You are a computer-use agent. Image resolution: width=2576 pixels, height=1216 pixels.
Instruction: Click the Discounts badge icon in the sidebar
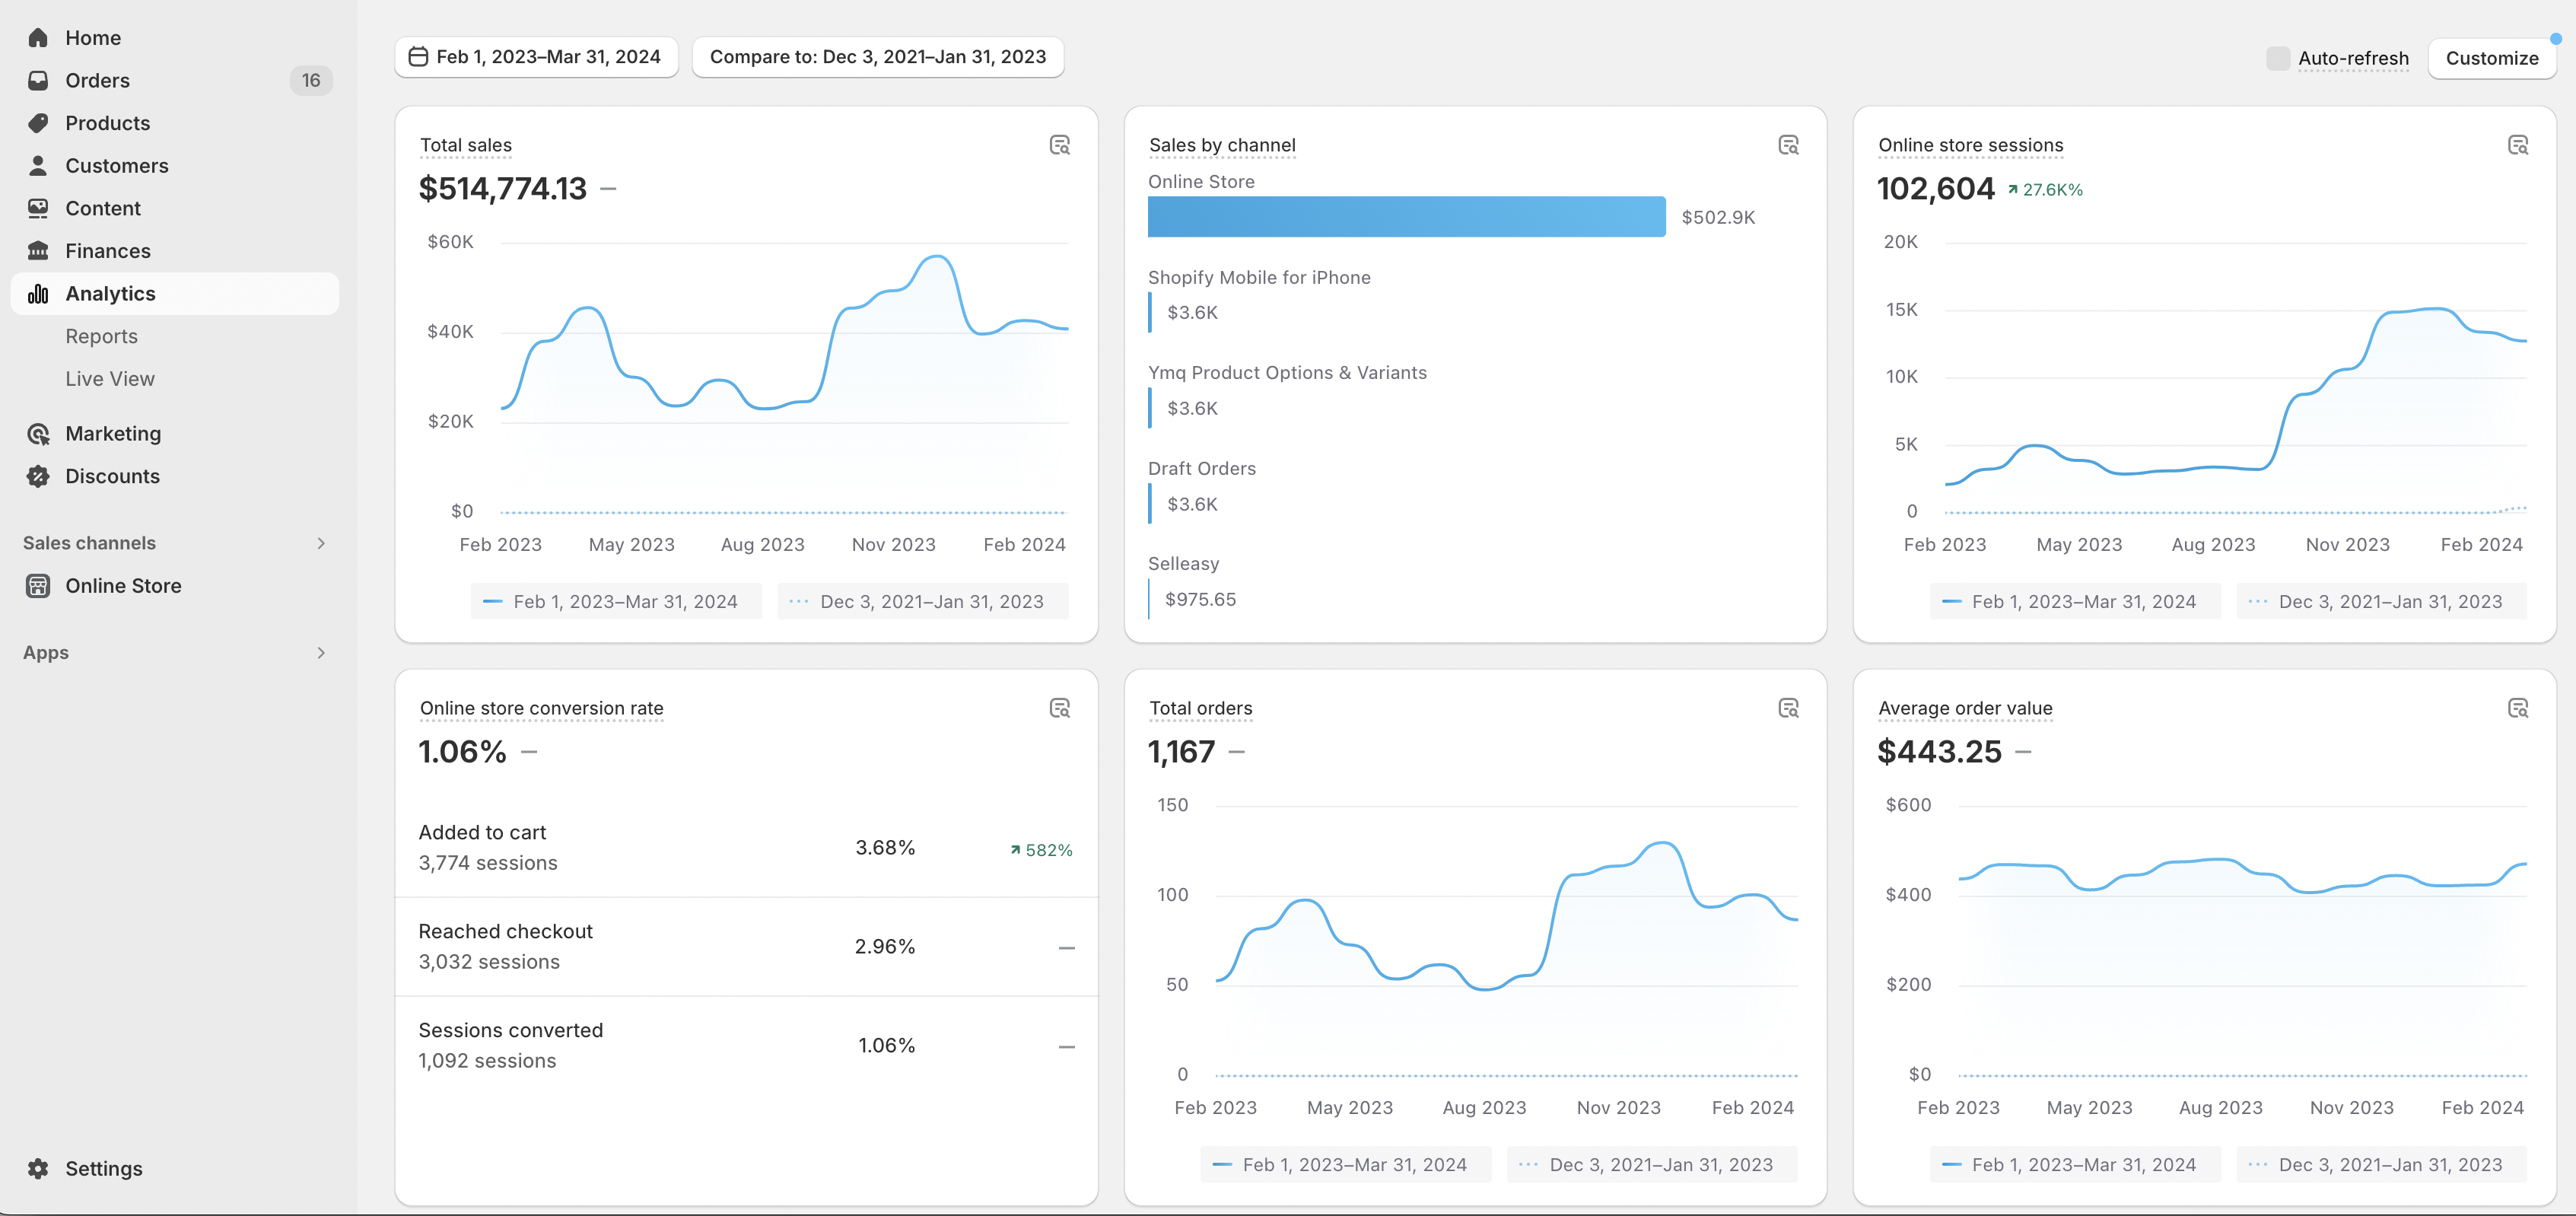[x=38, y=476]
